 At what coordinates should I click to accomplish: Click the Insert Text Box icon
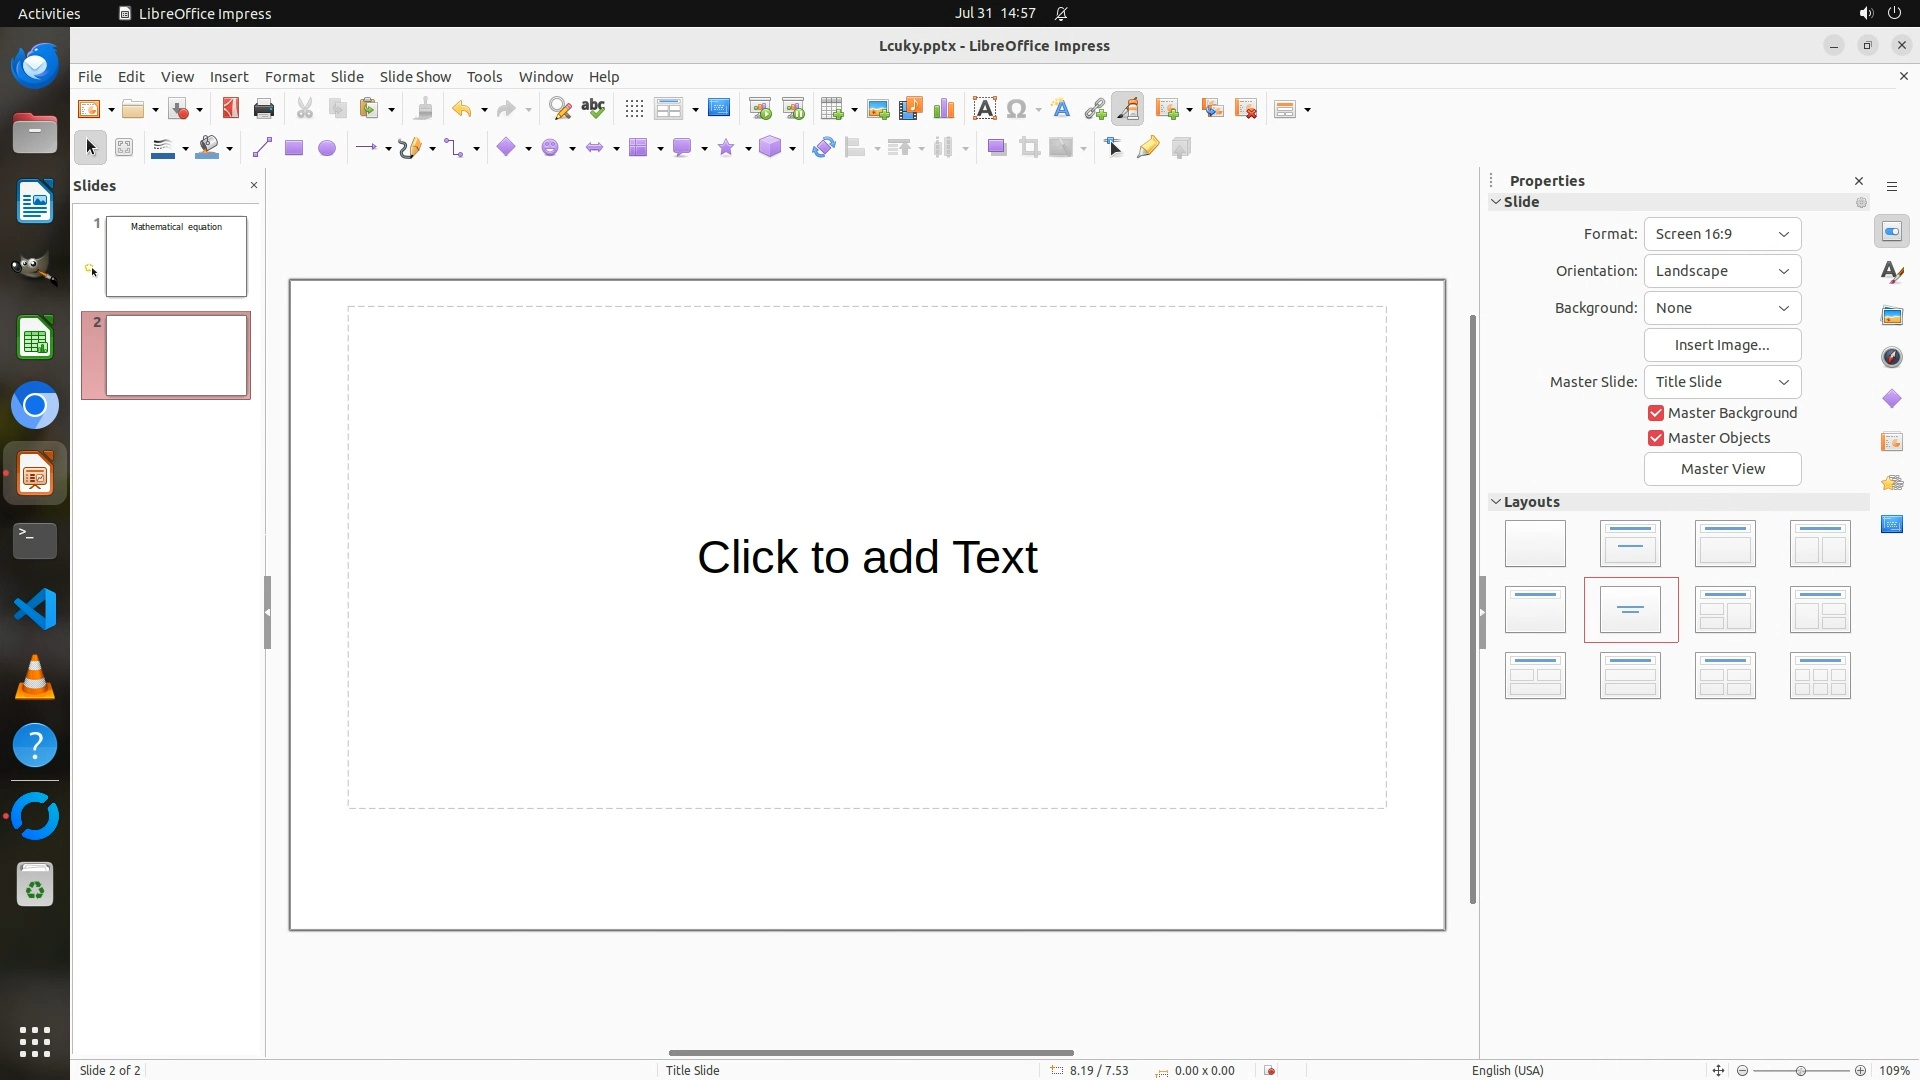(984, 109)
